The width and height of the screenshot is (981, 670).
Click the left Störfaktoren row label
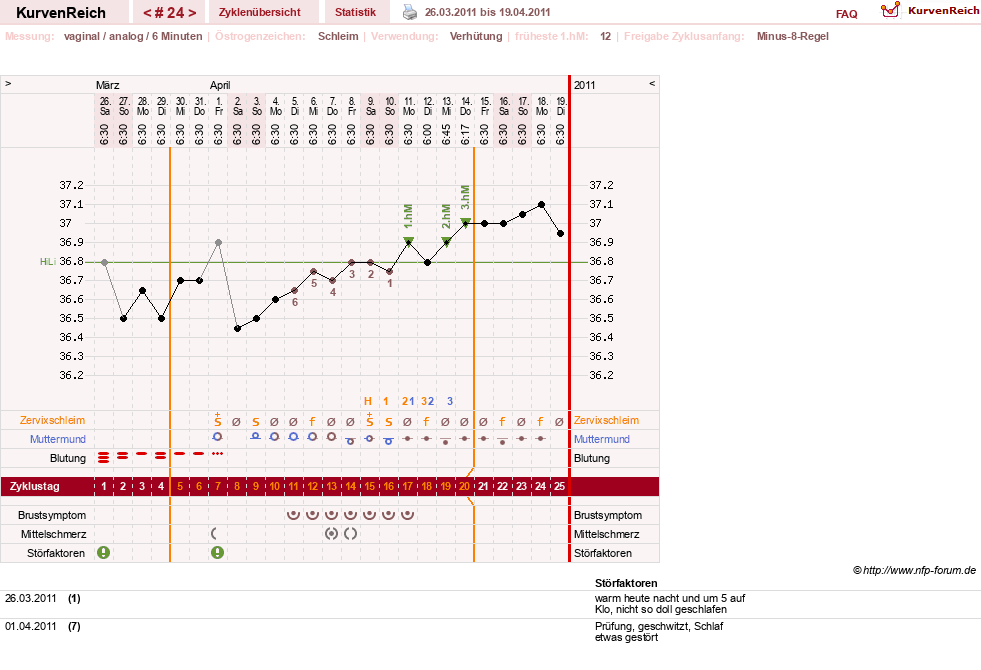point(56,553)
